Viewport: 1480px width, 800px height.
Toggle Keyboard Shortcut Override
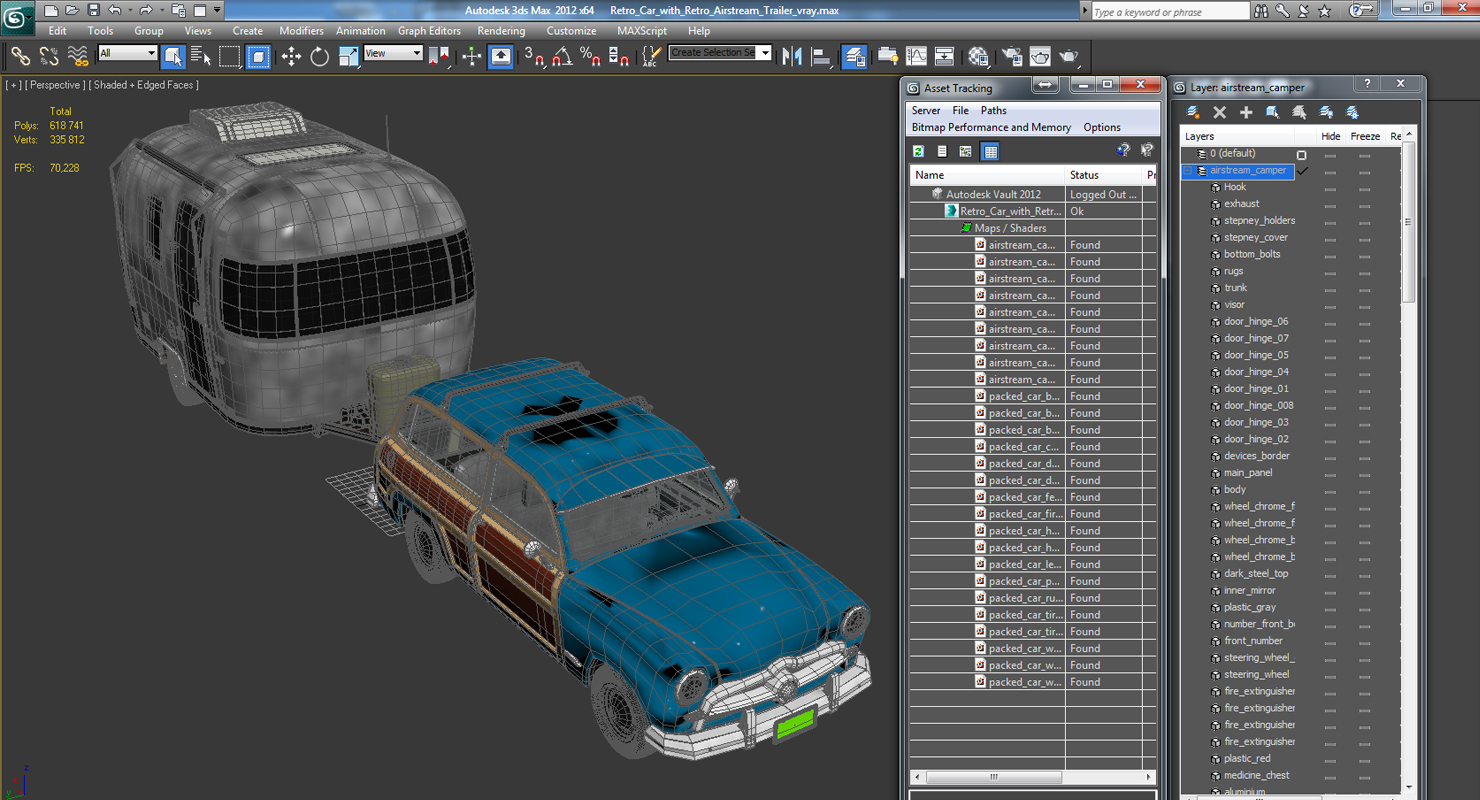click(x=501, y=57)
